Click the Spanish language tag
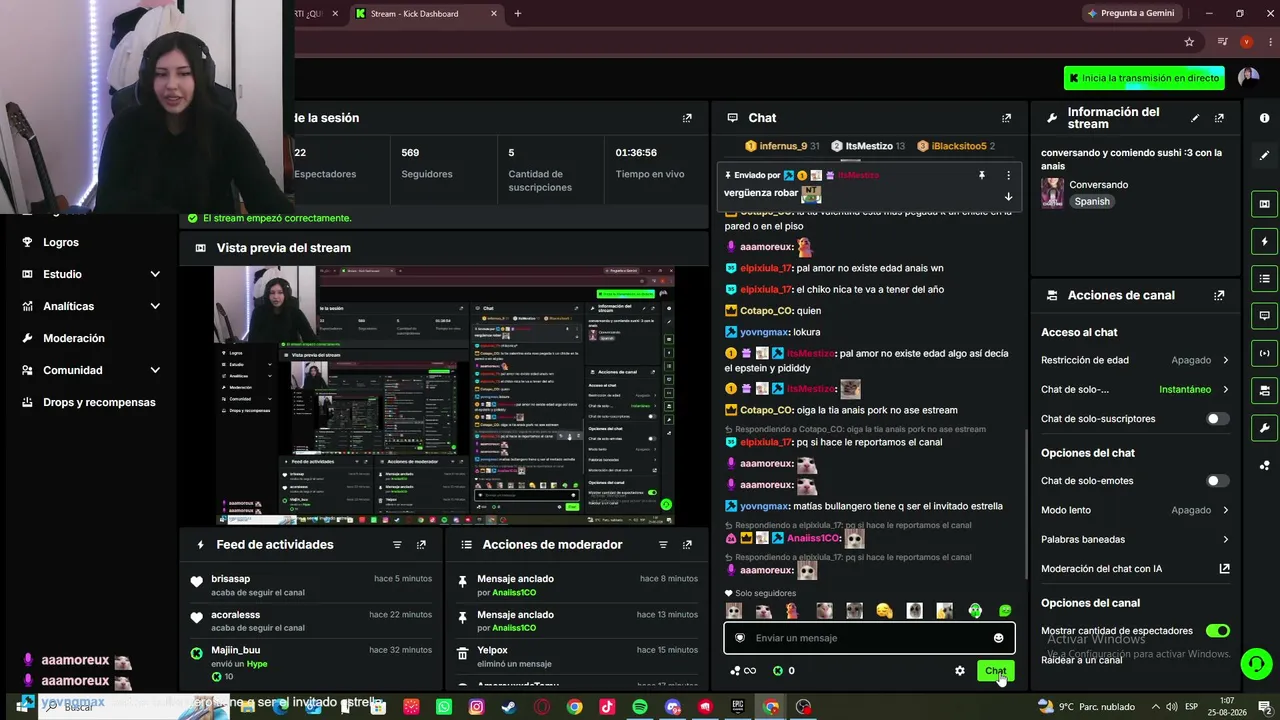 [x=1092, y=201]
